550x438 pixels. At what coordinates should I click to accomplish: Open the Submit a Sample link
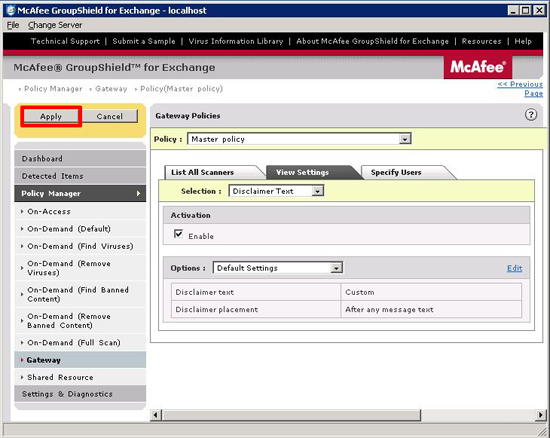tap(144, 41)
